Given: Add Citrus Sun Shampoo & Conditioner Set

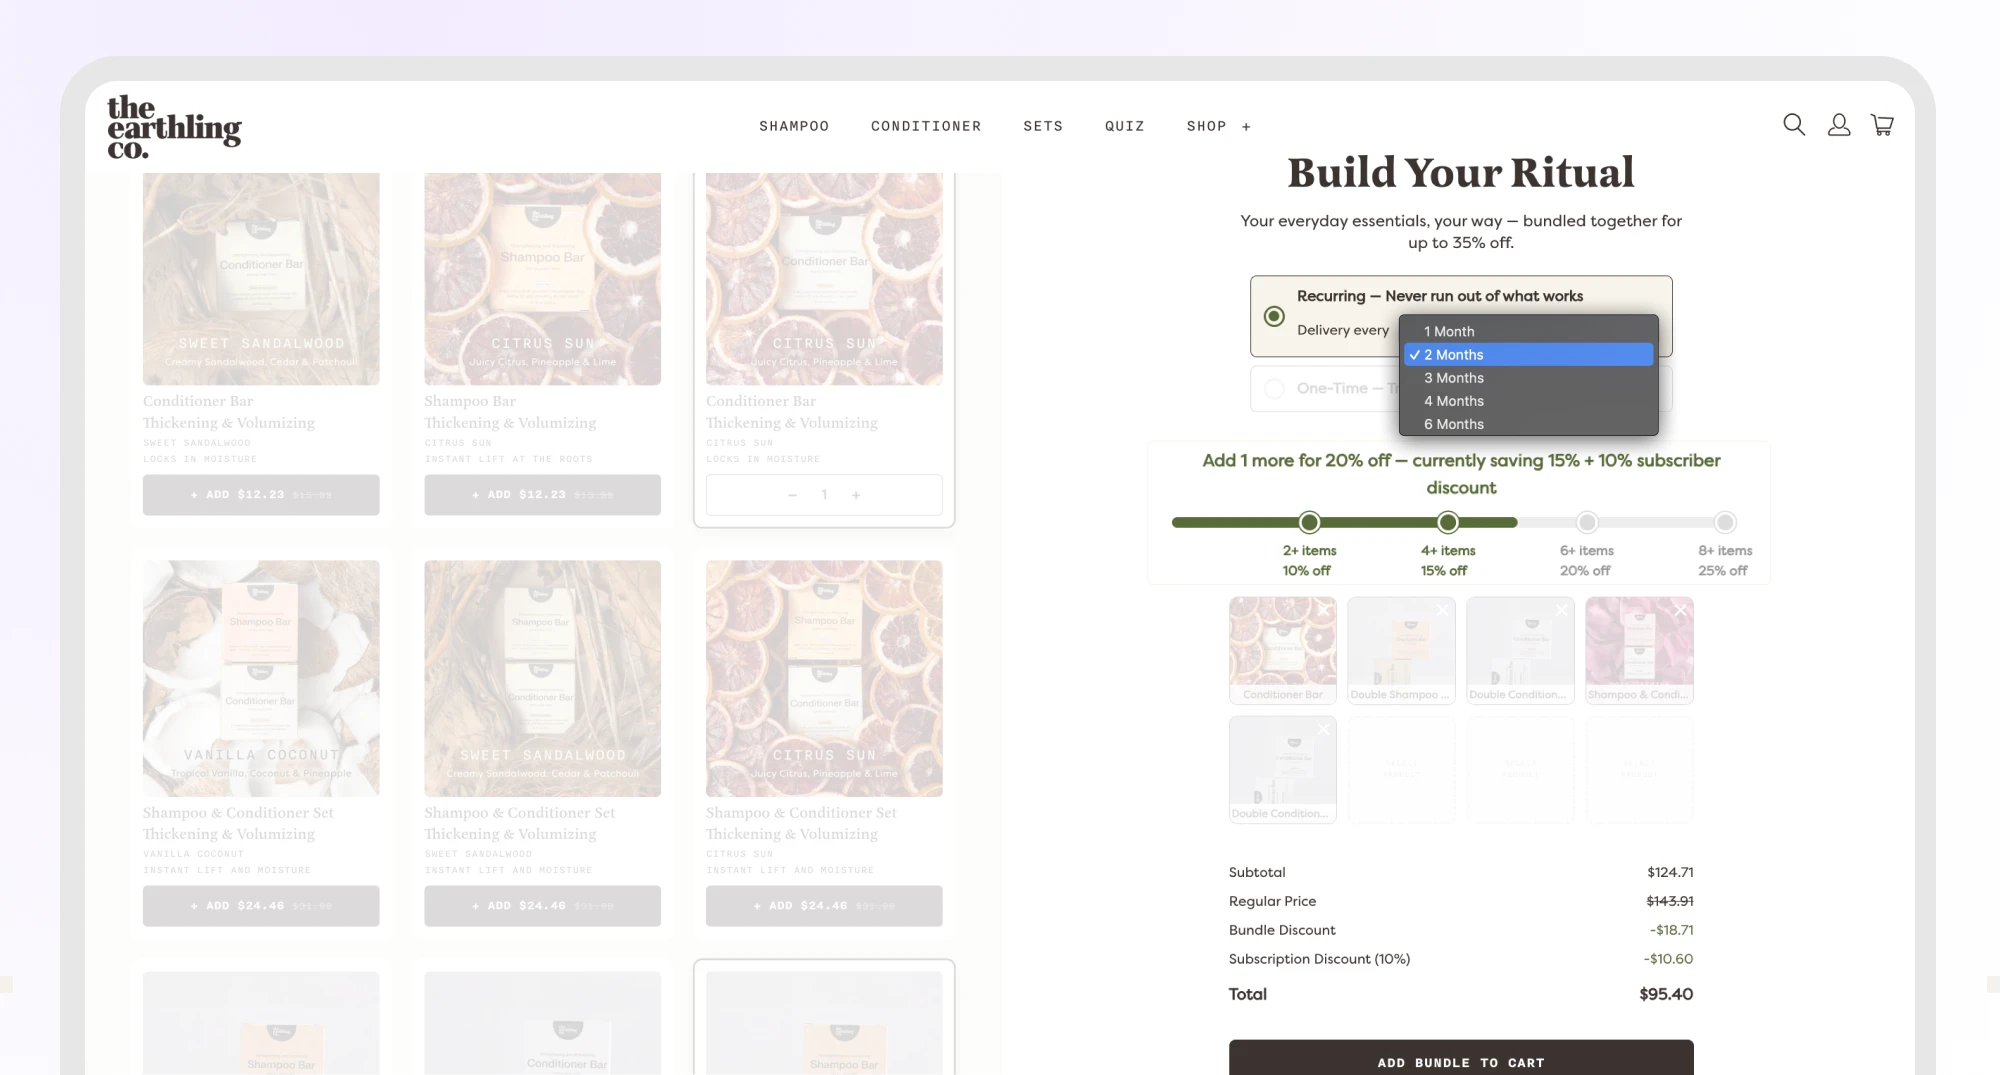Looking at the screenshot, I should click(824, 906).
